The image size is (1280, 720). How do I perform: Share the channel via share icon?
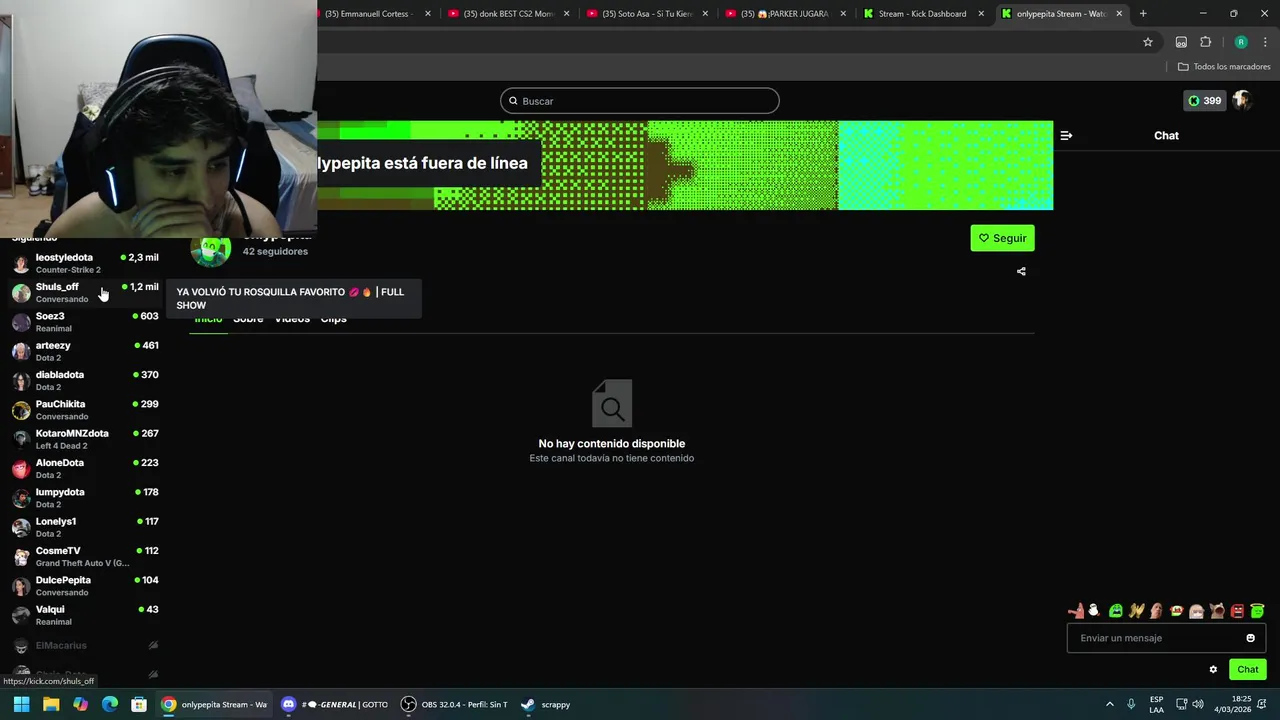pyautogui.click(x=1021, y=271)
